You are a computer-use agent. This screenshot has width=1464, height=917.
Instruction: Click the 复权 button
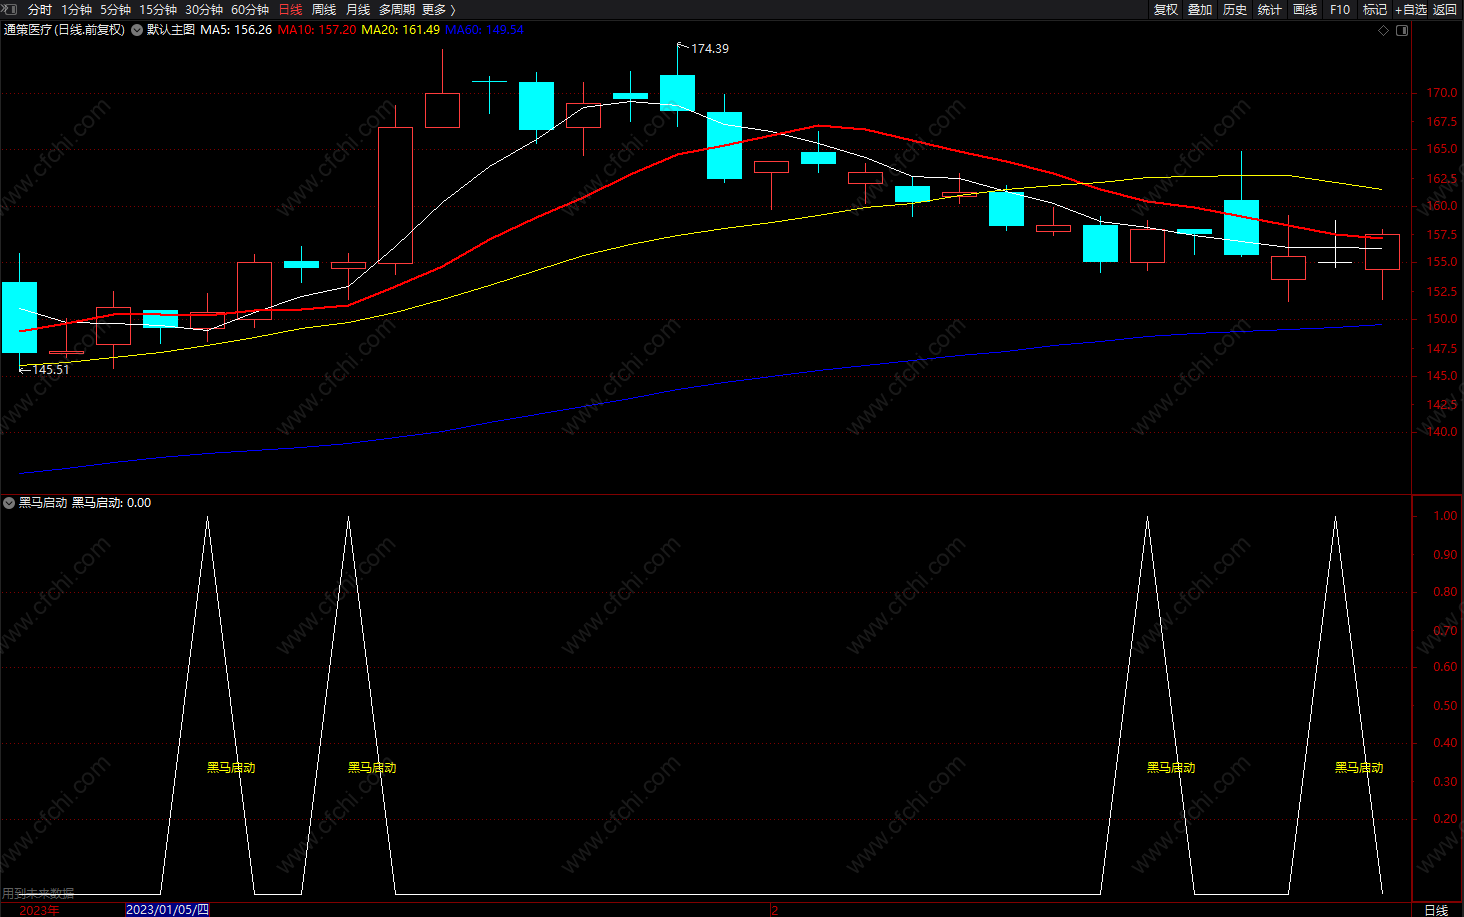coord(1166,9)
